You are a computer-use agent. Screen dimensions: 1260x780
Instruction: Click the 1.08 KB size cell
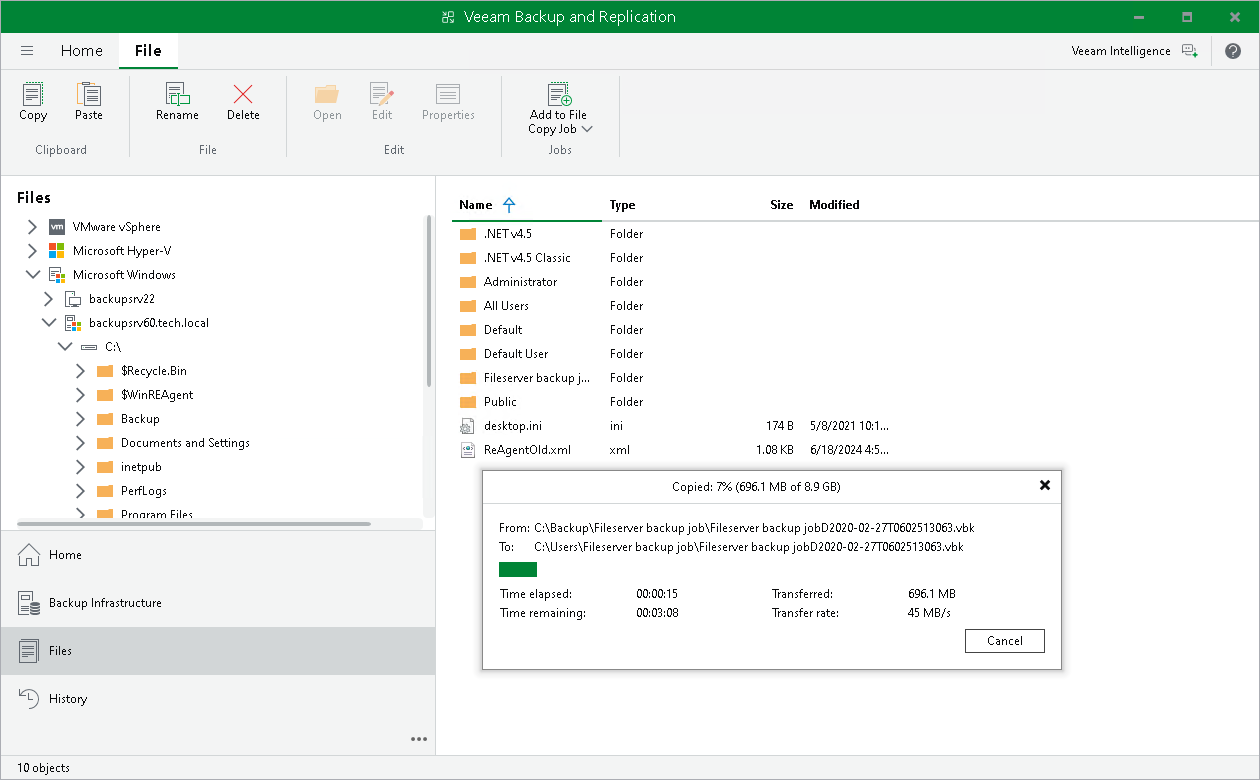774,450
